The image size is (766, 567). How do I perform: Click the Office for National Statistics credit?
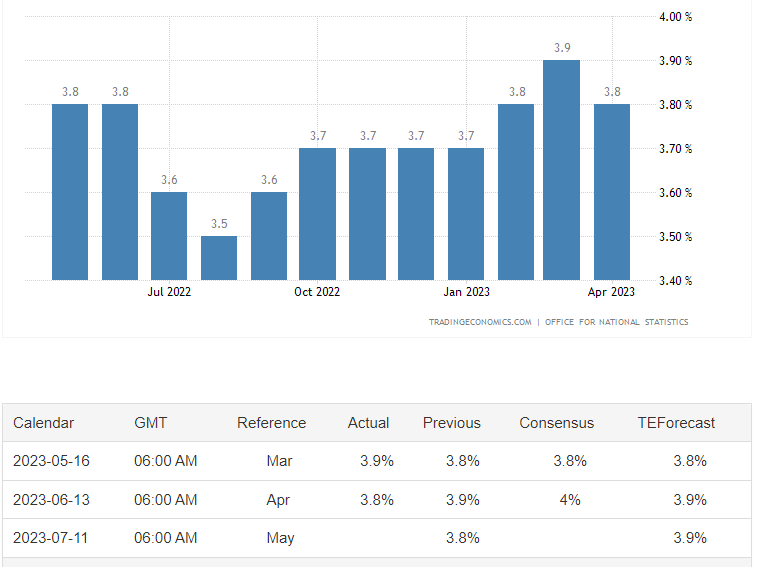(616, 322)
